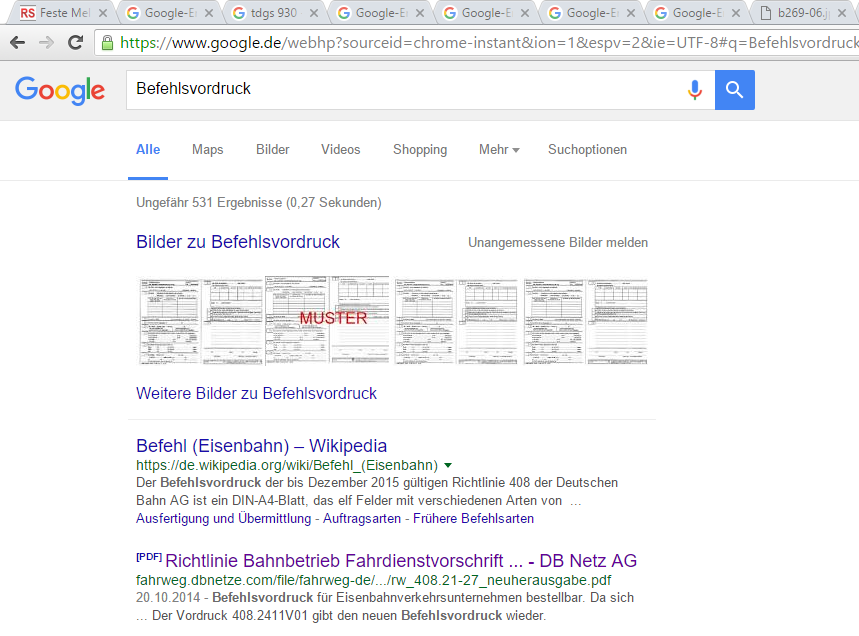Viewport: 859px width, 636px height.
Task: Reload the page with refresh icon
Action: 76,42
